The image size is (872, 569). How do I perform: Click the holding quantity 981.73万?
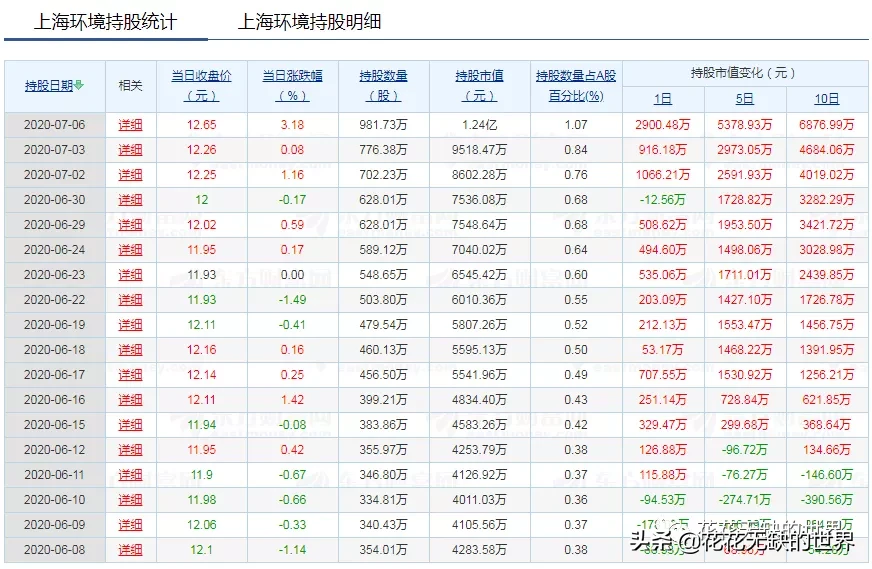click(383, 125)
